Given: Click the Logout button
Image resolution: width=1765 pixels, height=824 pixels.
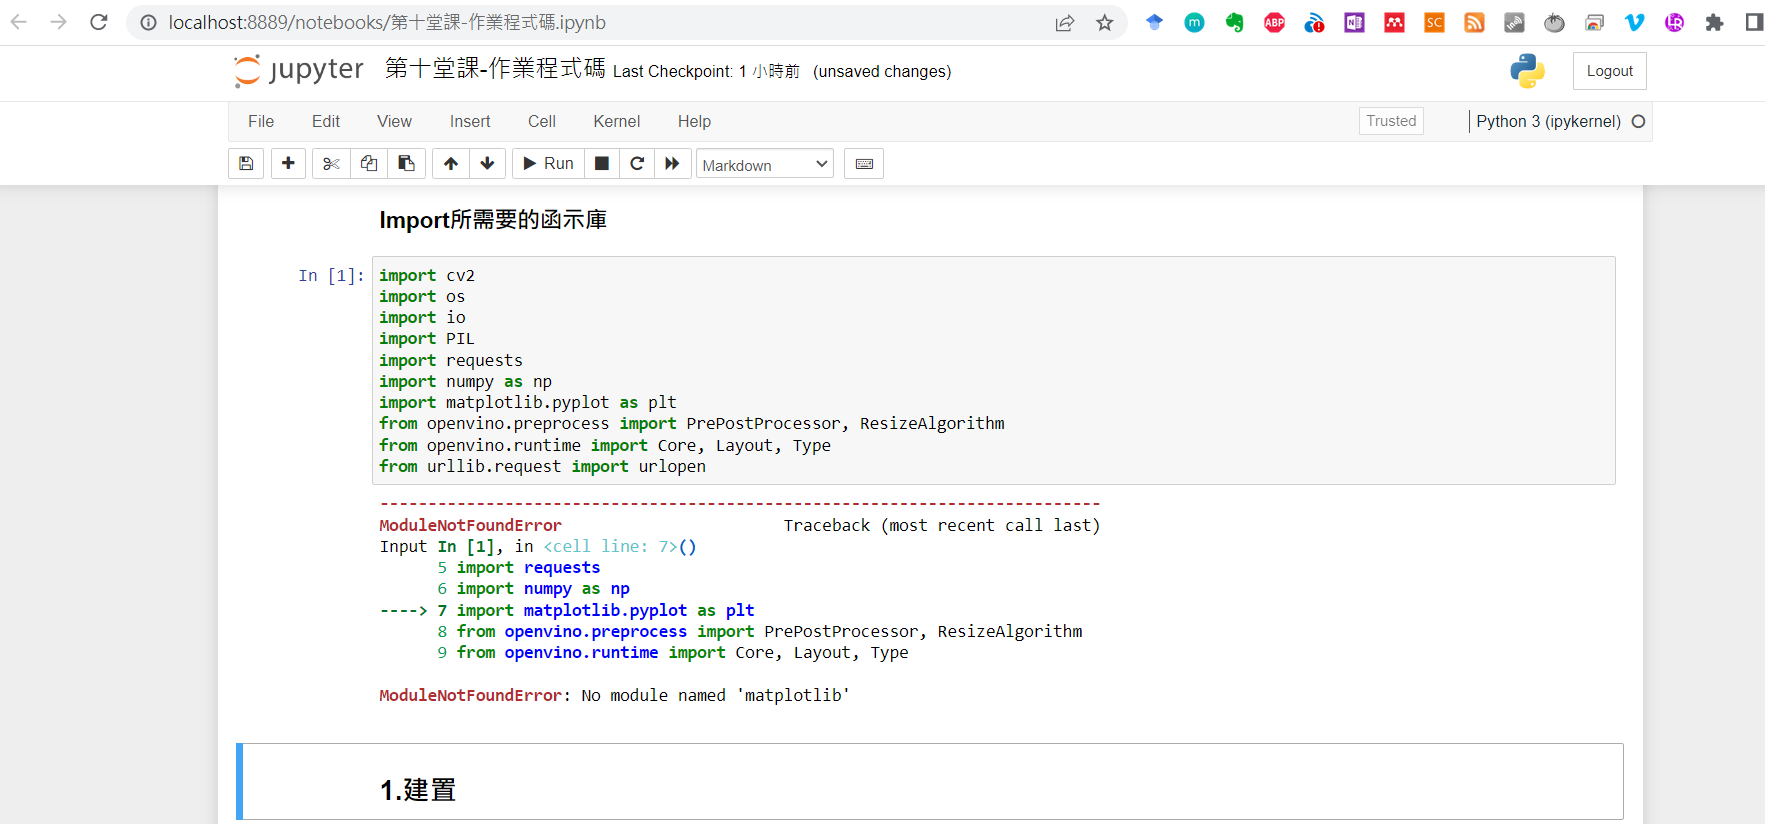Looking at the screenshot, I should [1609, 71].
